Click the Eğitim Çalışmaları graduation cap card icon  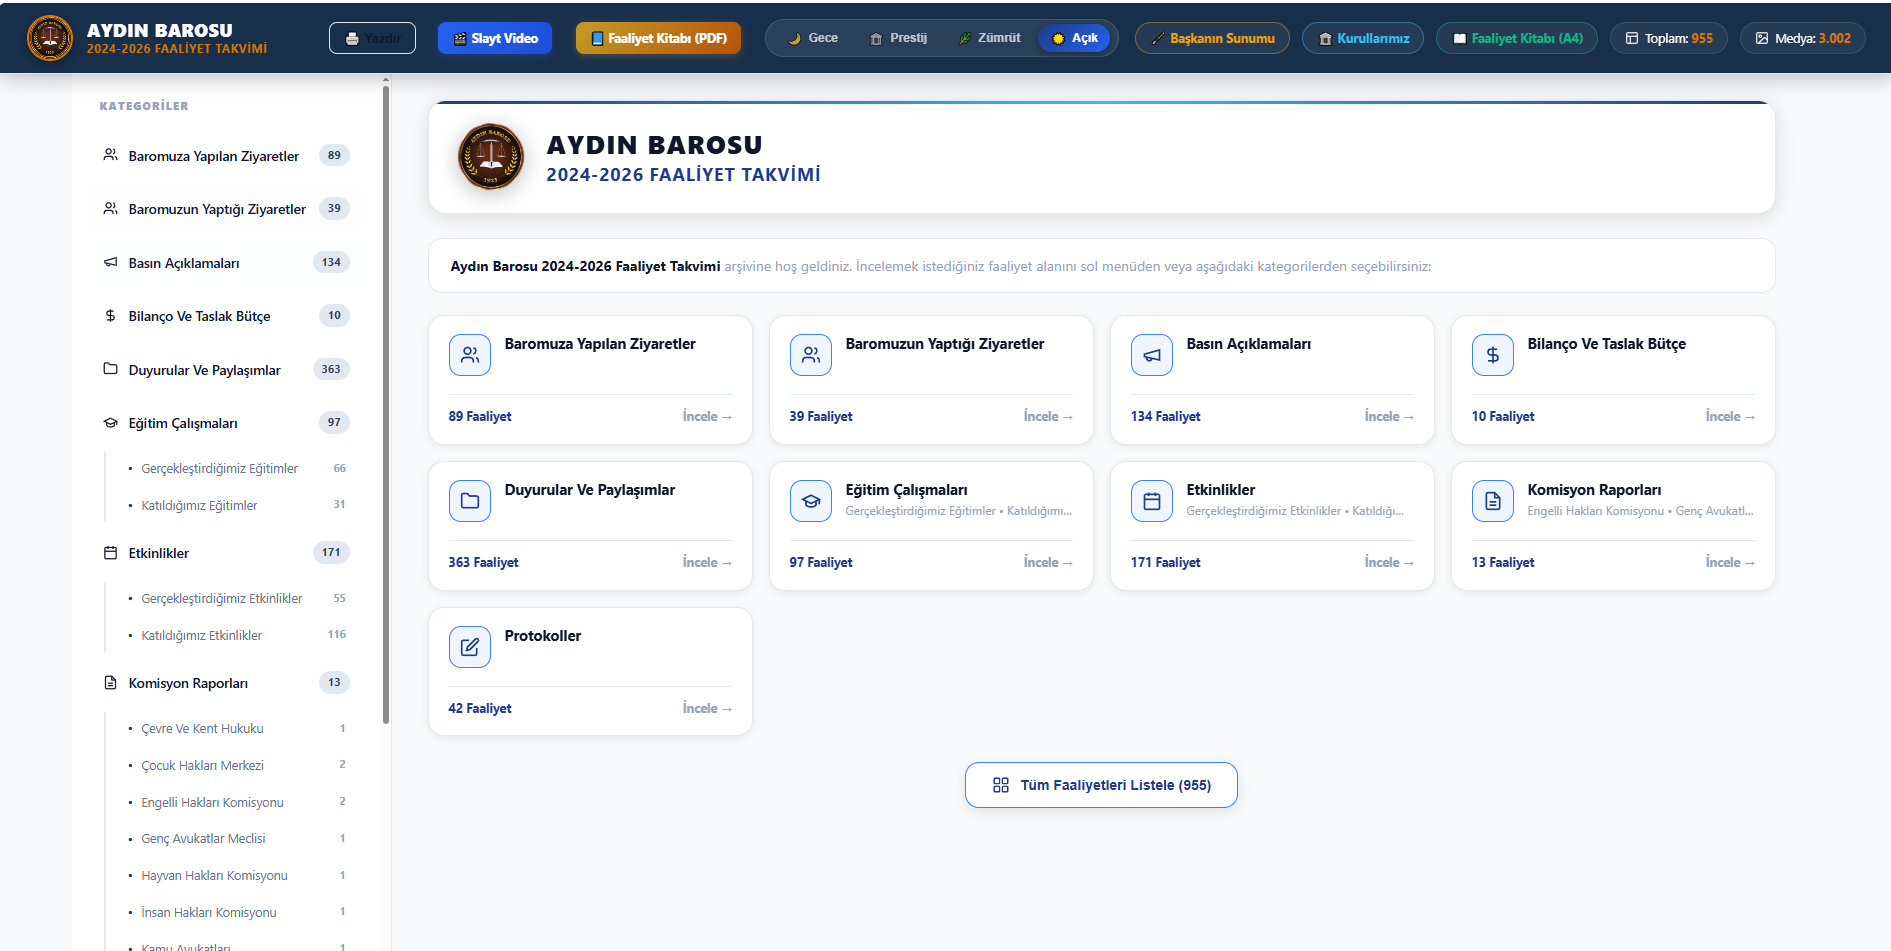(x=810, y=501)
